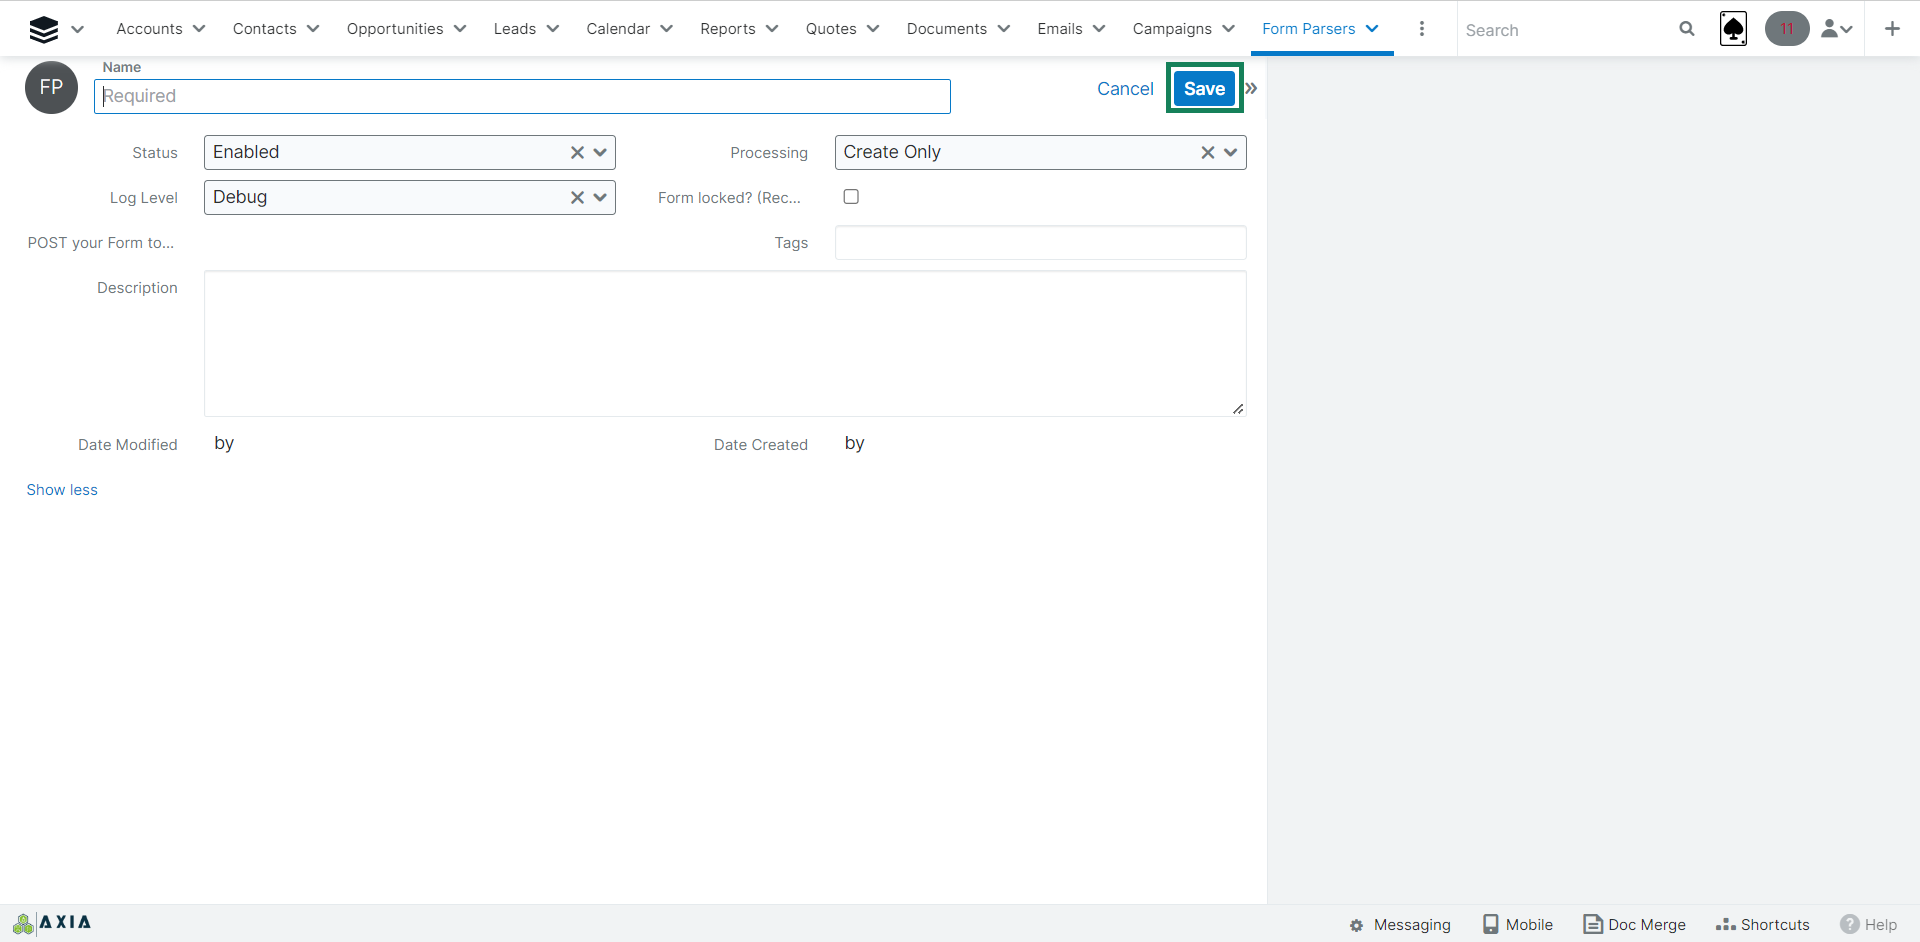Expand the Log Level dropdown
The width and height of the screenshot is (1920, 942).
coord(600,198)
